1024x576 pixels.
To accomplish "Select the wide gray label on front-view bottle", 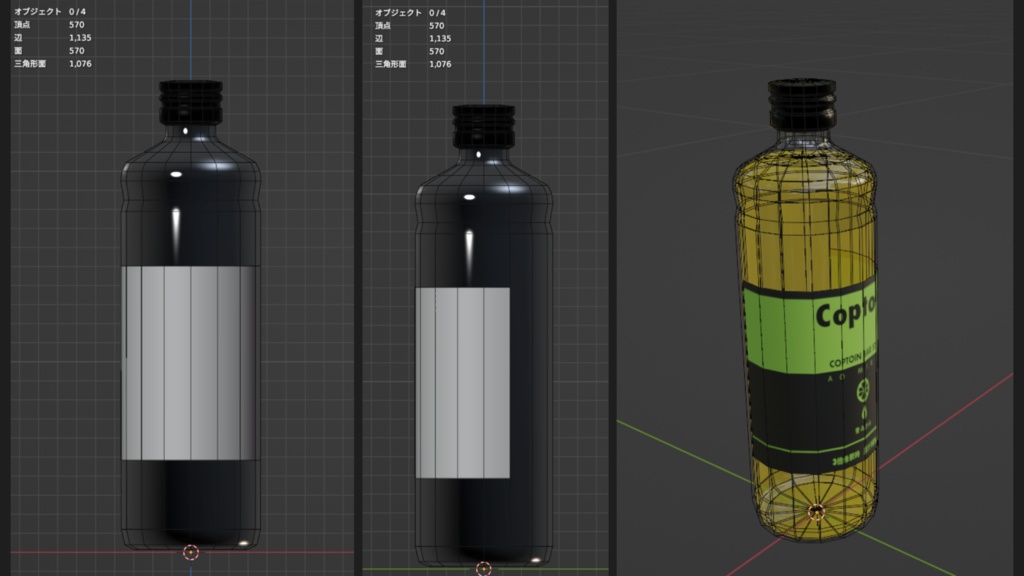I will (189, 362).
